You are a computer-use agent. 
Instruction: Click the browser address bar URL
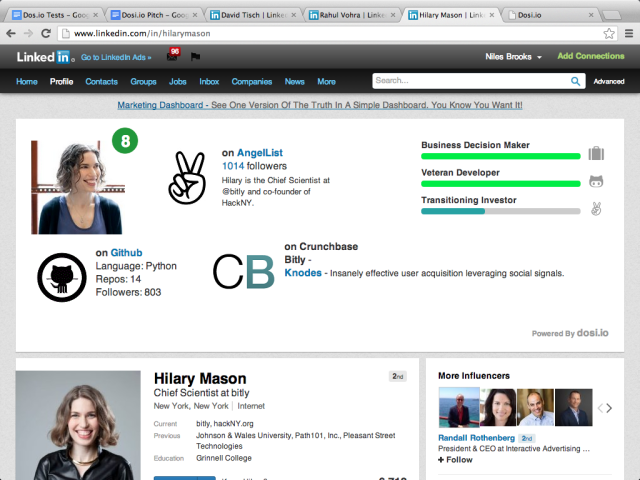pyautogui.click(x=142, y=33)
